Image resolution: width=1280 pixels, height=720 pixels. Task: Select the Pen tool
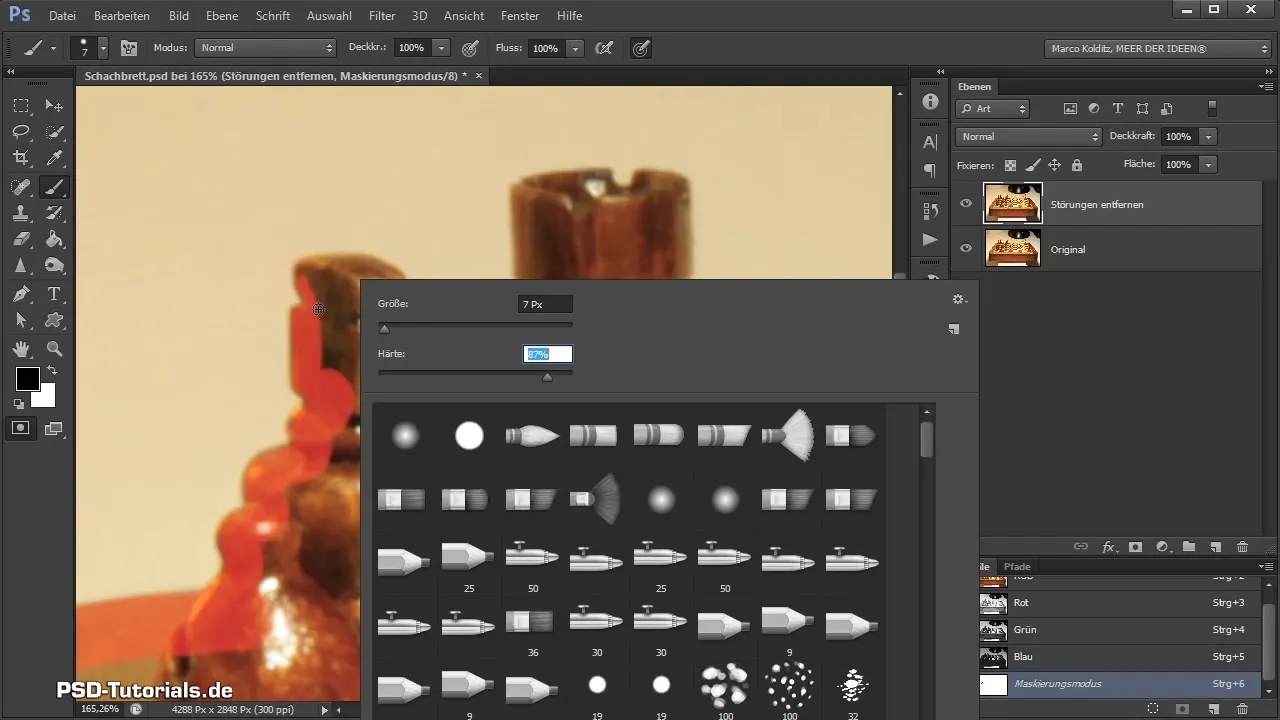pyautogui.click(x=21, y=294)
